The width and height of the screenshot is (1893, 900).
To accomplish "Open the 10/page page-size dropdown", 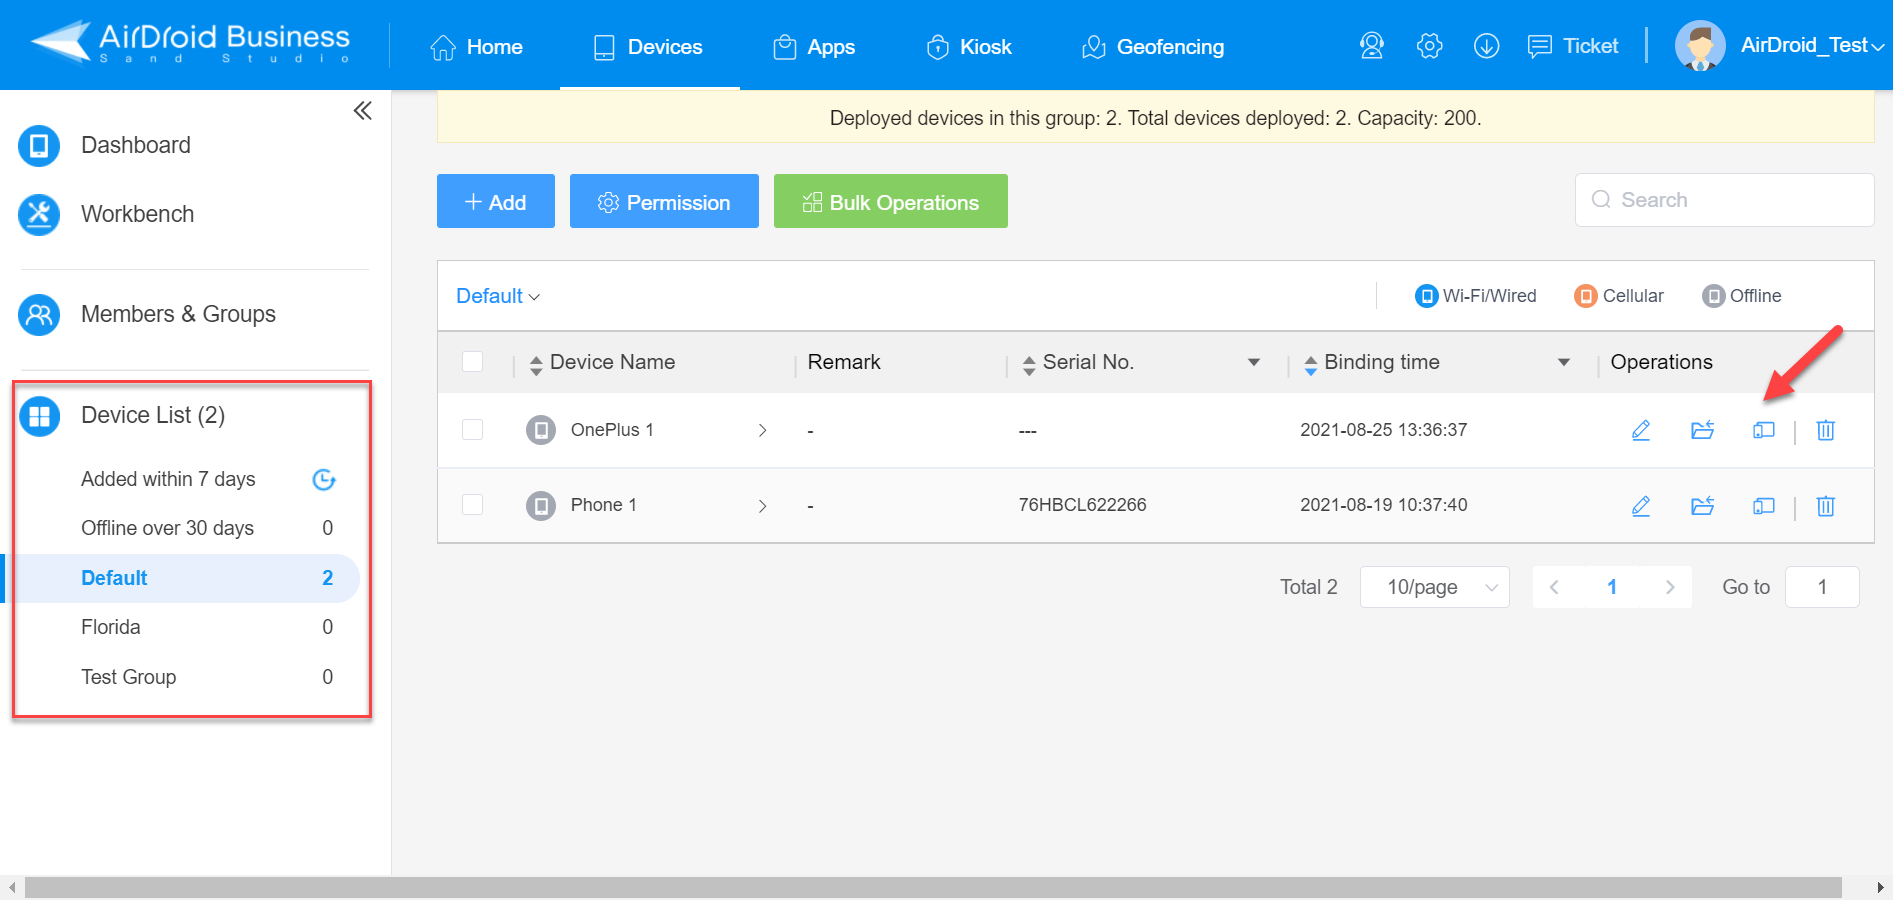I will coord(1434,587).
